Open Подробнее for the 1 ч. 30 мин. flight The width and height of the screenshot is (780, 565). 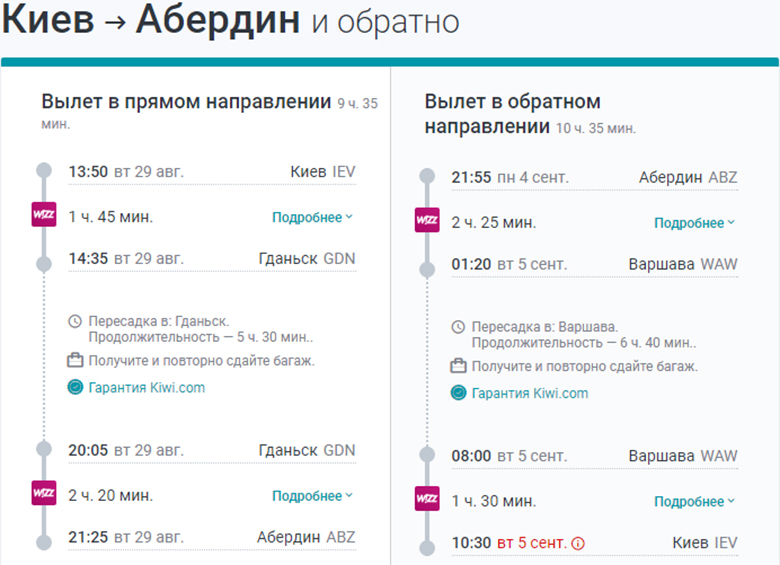[694, 502]
